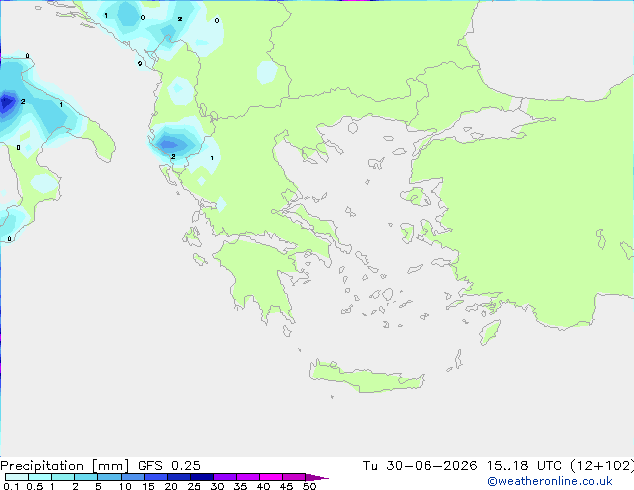Click the "0.5" legend scale value
This screenshot has height=490, width=634.
point(34,486)
